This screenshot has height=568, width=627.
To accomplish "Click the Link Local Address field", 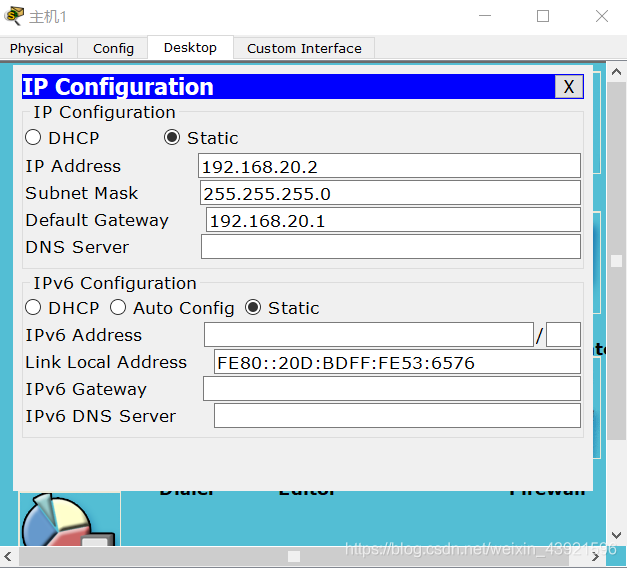I will 397,362.
